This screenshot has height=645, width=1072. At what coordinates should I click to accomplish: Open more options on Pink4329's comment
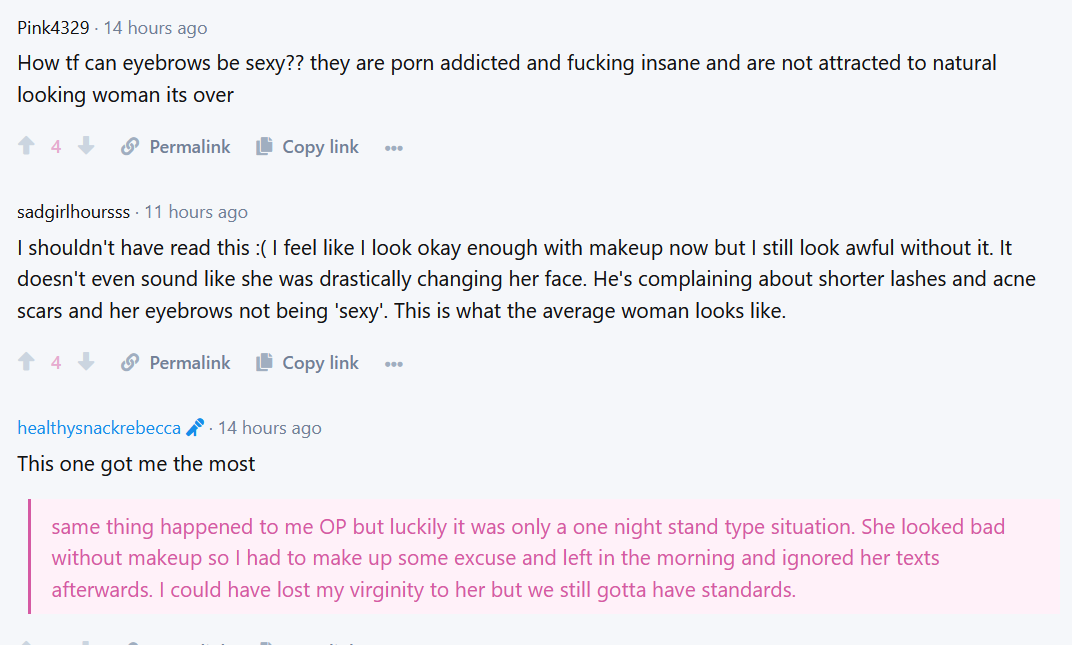pyautogui.click(x=394, y=148)
